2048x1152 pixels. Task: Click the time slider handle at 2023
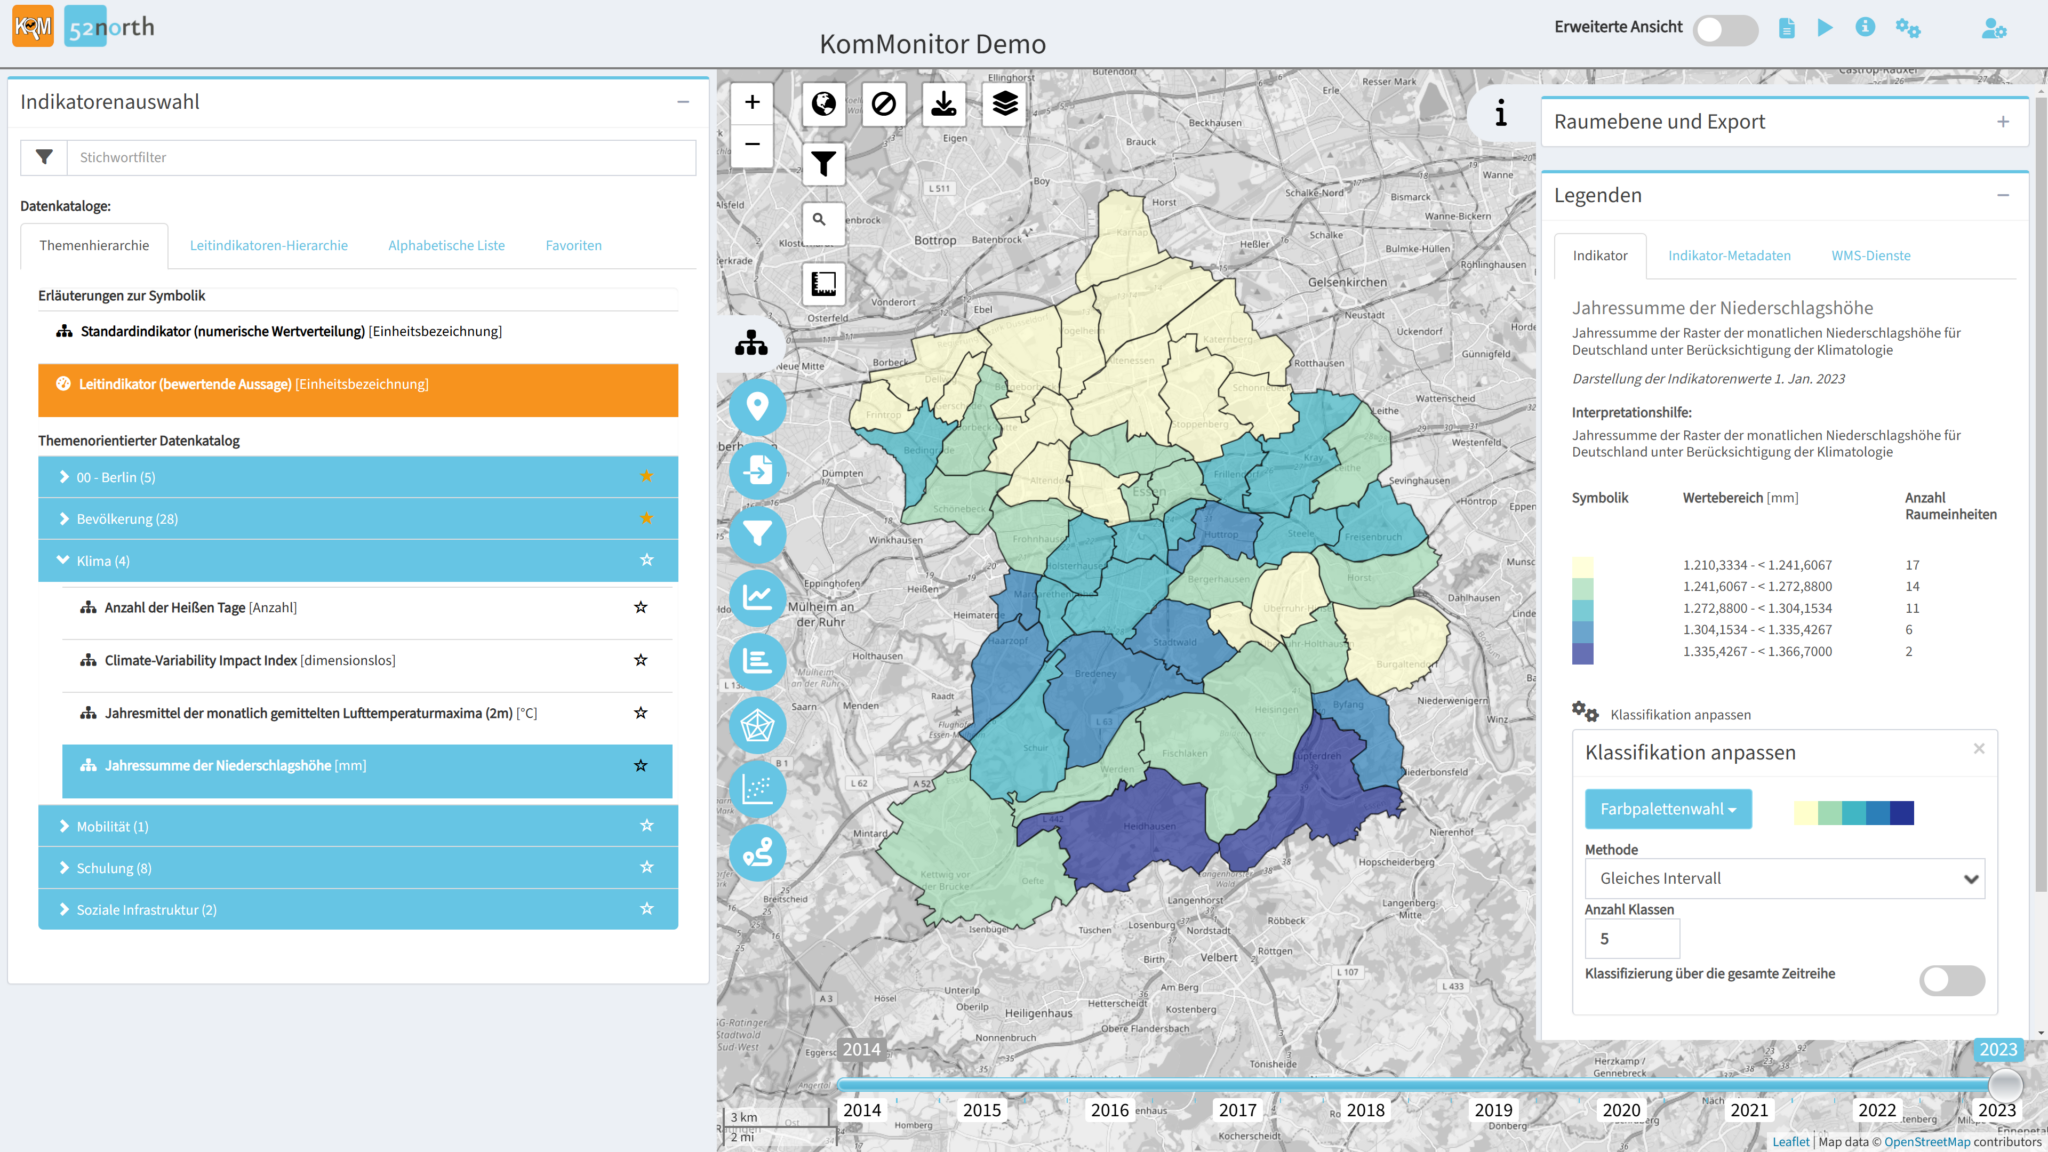click(x=2004, y=1084)
